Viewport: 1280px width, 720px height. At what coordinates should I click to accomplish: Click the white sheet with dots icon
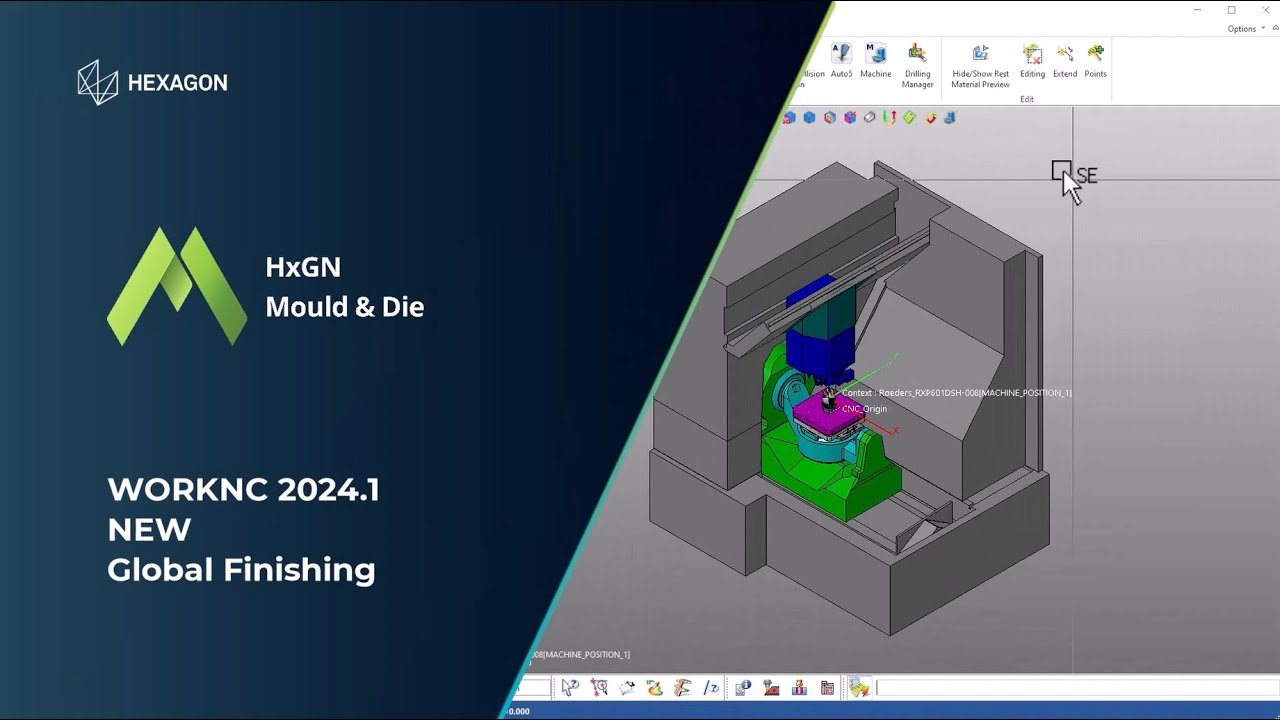627,687
